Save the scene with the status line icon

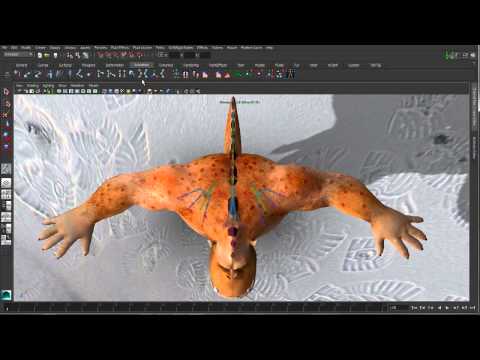55,55
